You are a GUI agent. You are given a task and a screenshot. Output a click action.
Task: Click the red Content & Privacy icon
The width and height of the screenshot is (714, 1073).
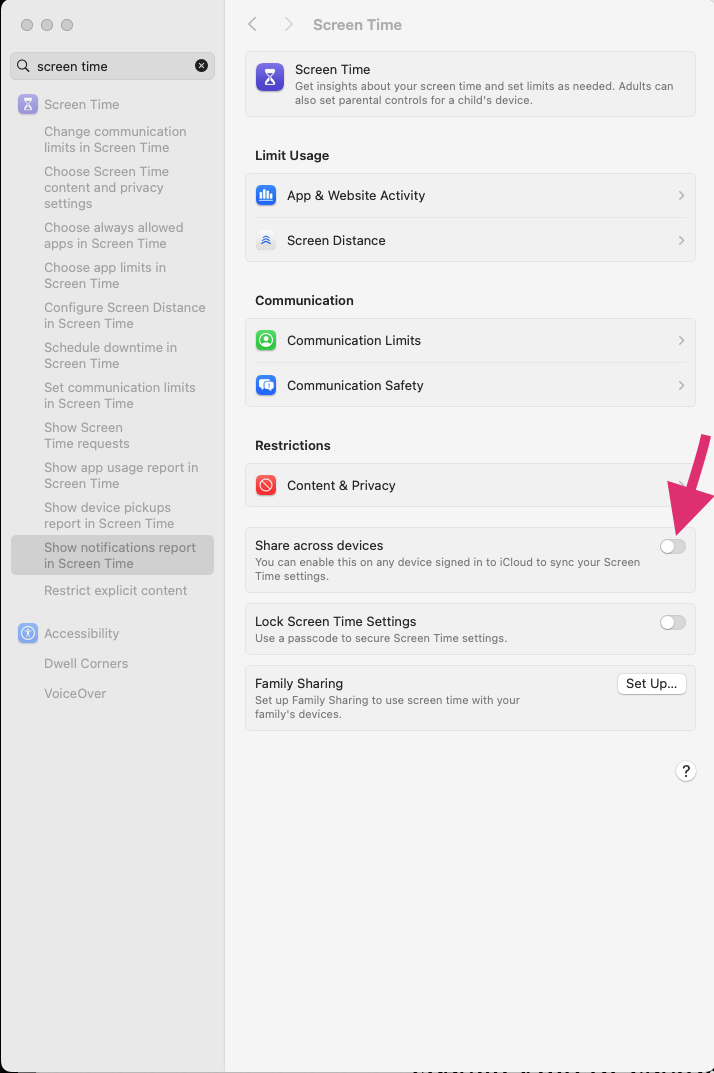(x=266, y=486)
